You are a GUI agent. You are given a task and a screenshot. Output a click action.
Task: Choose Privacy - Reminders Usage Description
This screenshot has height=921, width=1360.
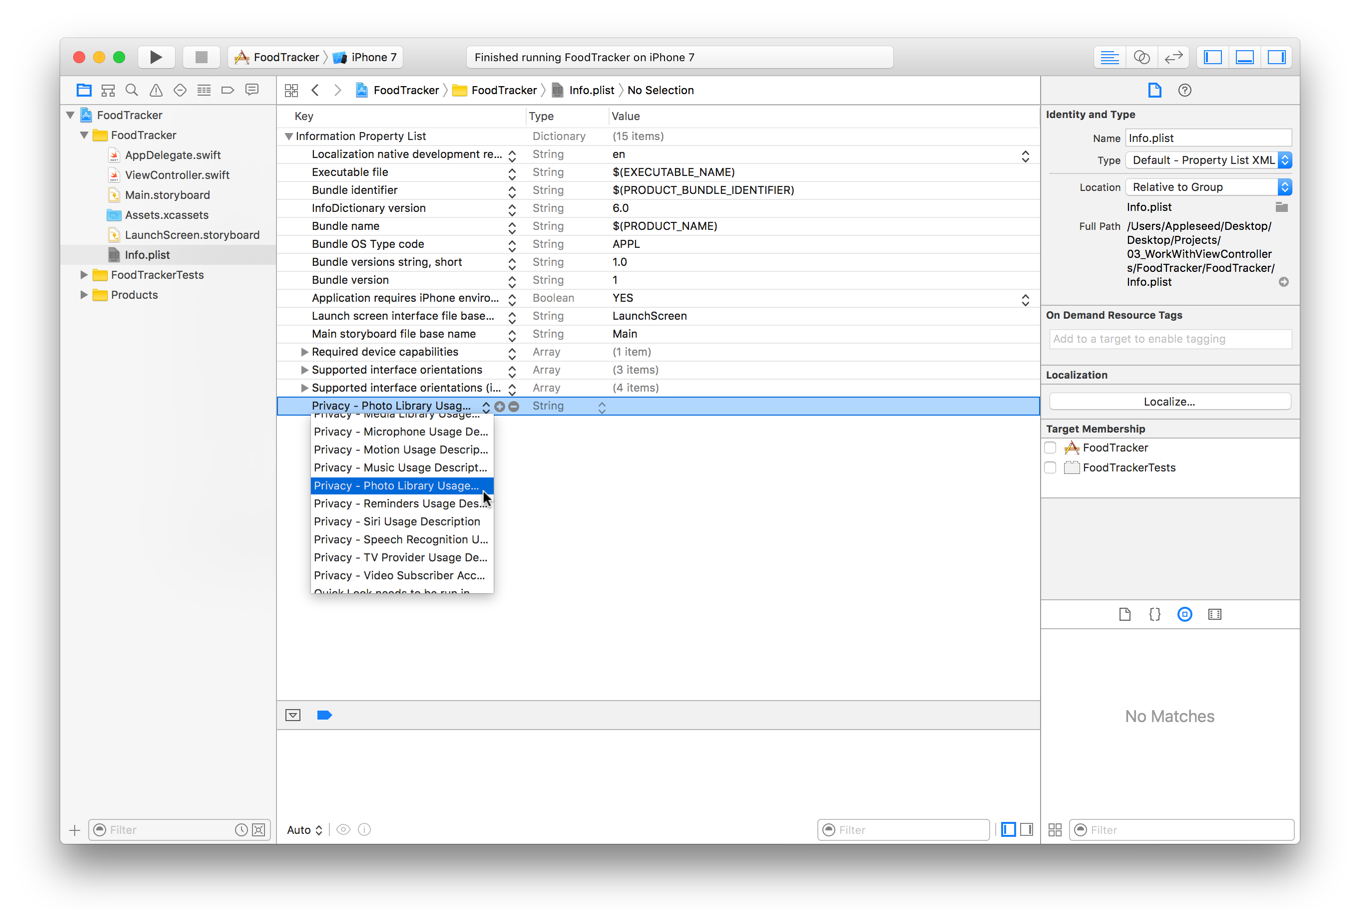click(x=402, y=504)
